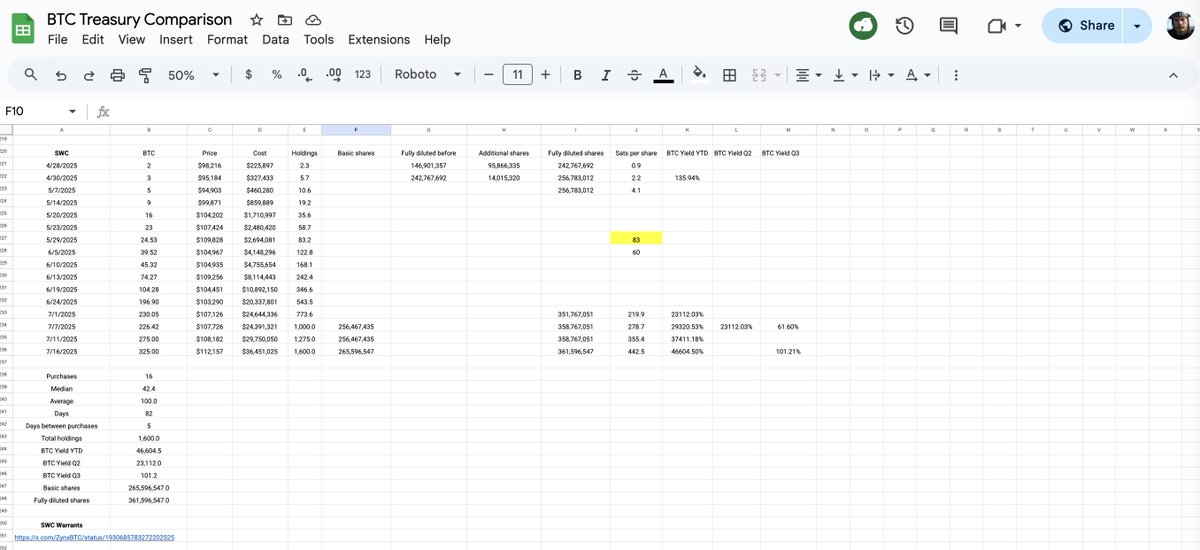Open the borders tool

pos(730,75)
